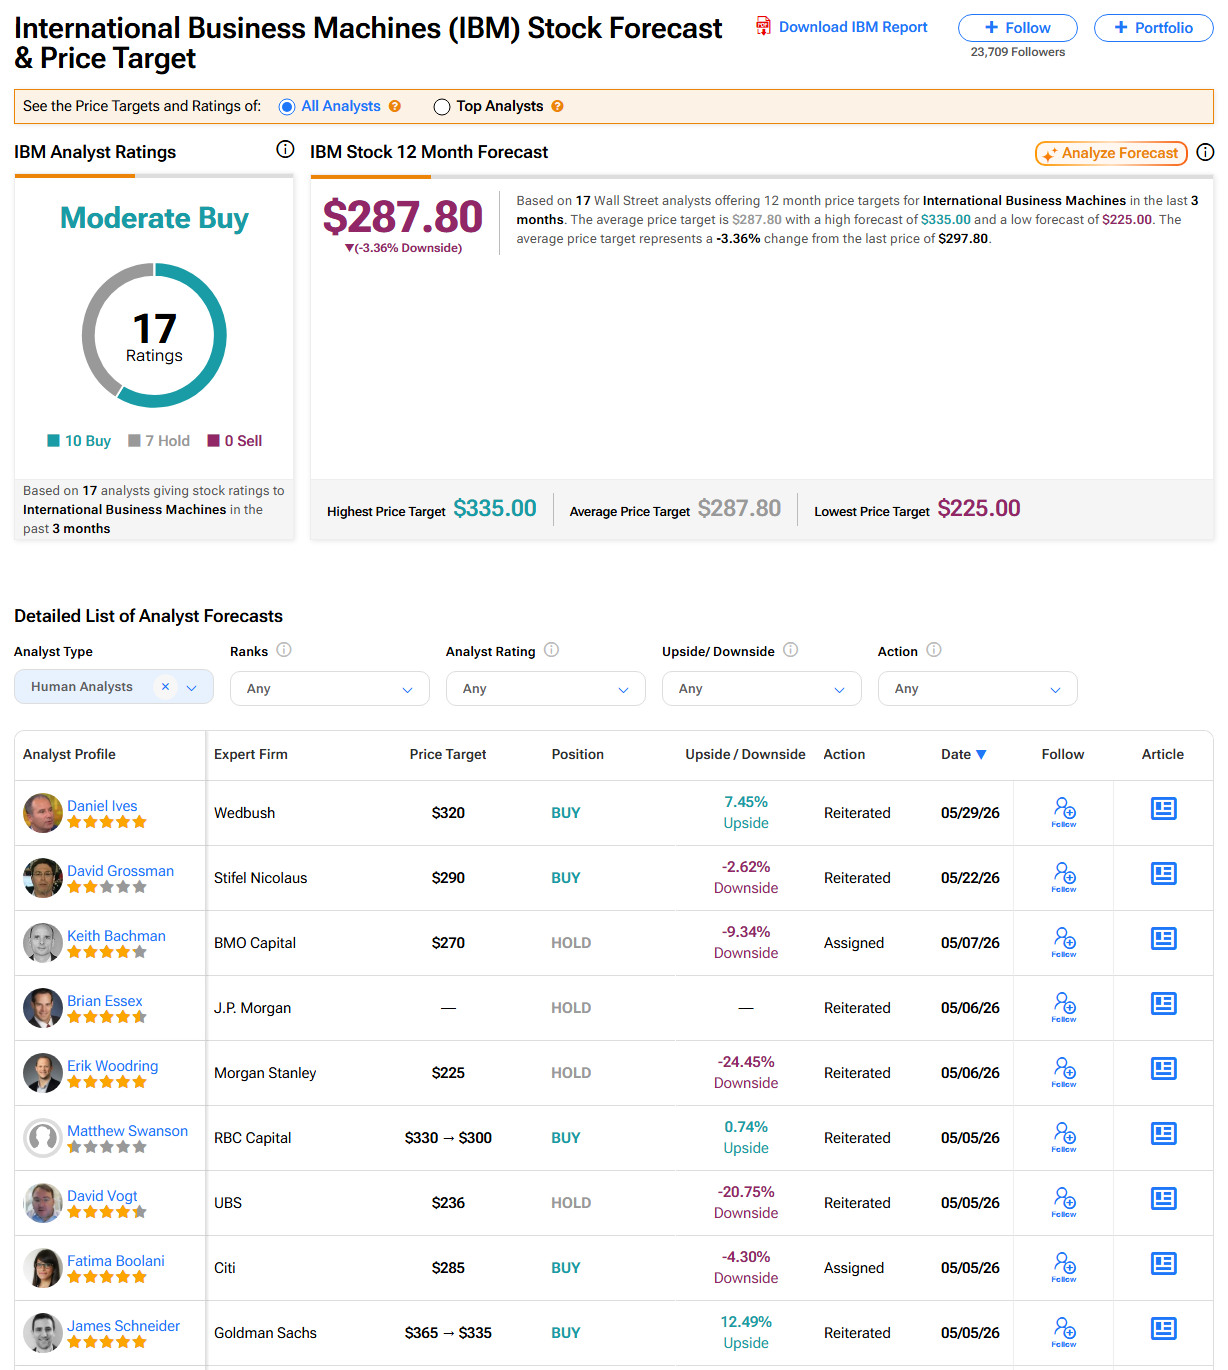
Task: Click Upside / Downside column header
Action: (745, 754)
